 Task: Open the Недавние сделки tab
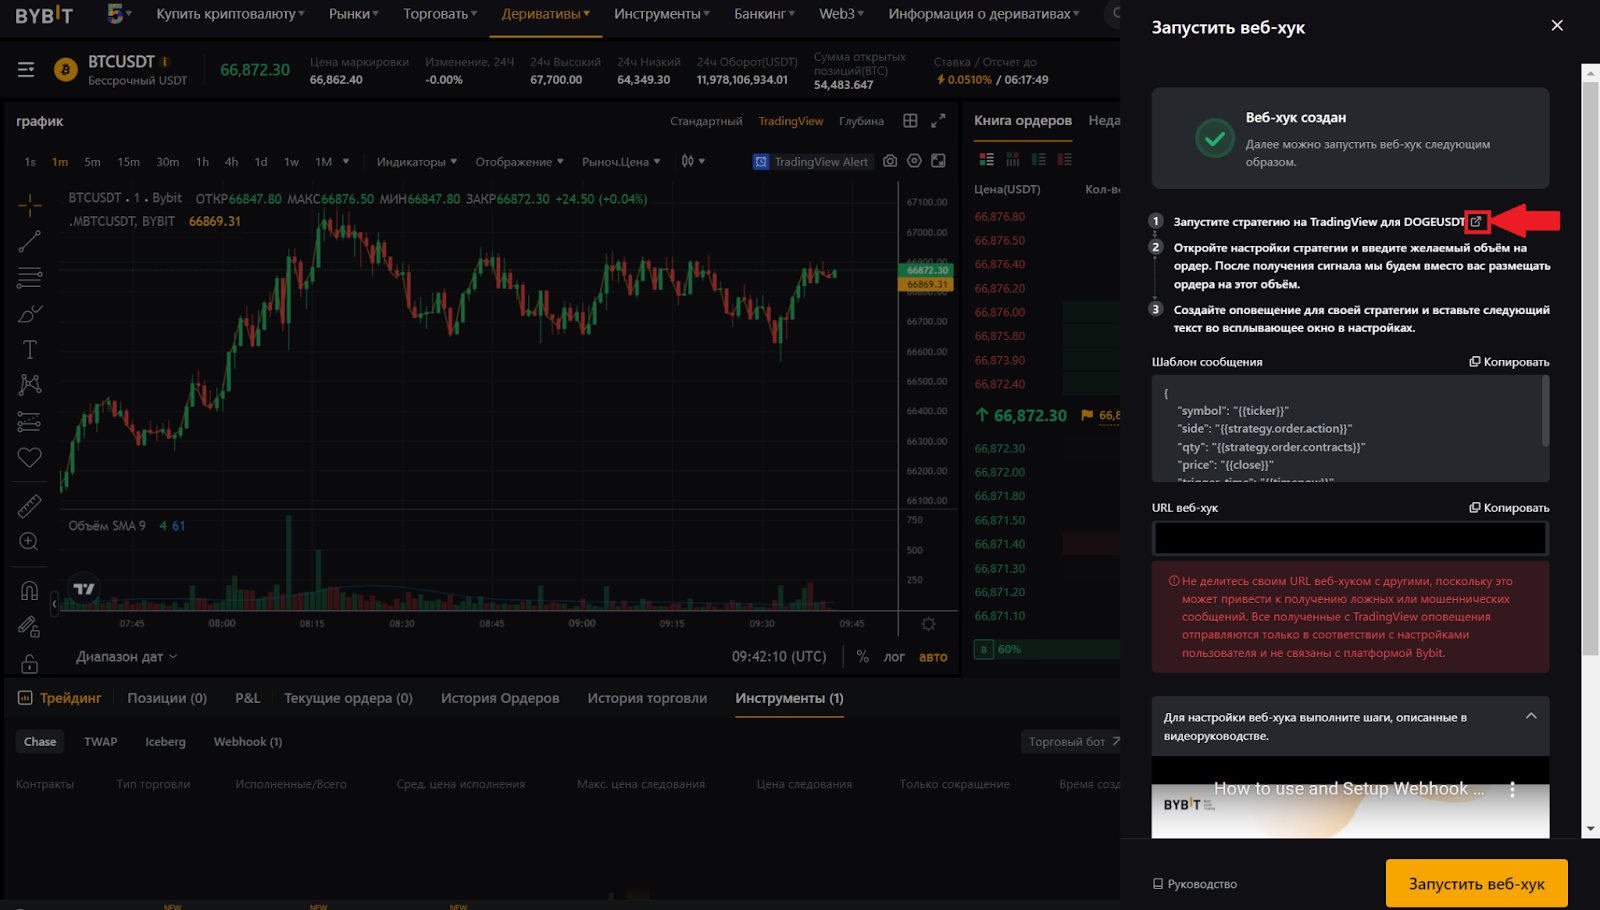(1104, 121)
